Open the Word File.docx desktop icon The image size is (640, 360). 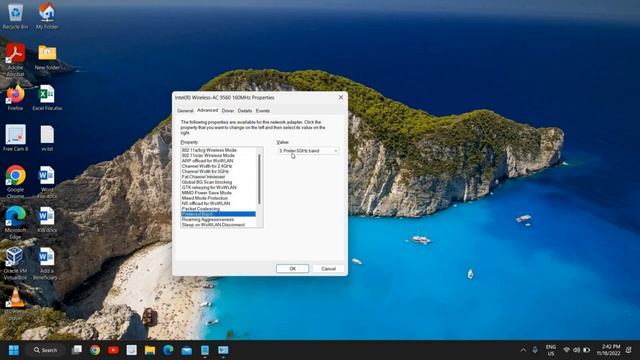click(x=47, y=181)
